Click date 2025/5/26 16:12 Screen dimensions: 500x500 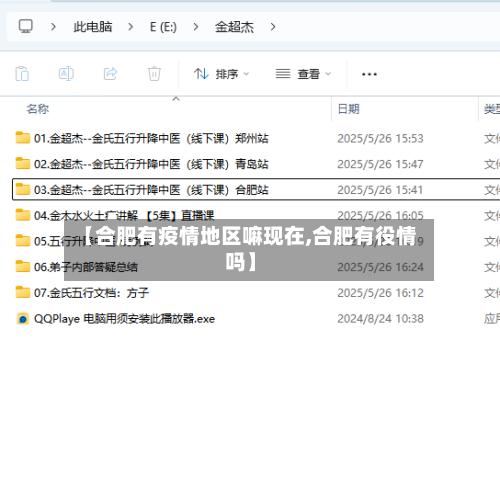[x=380, y=293]
